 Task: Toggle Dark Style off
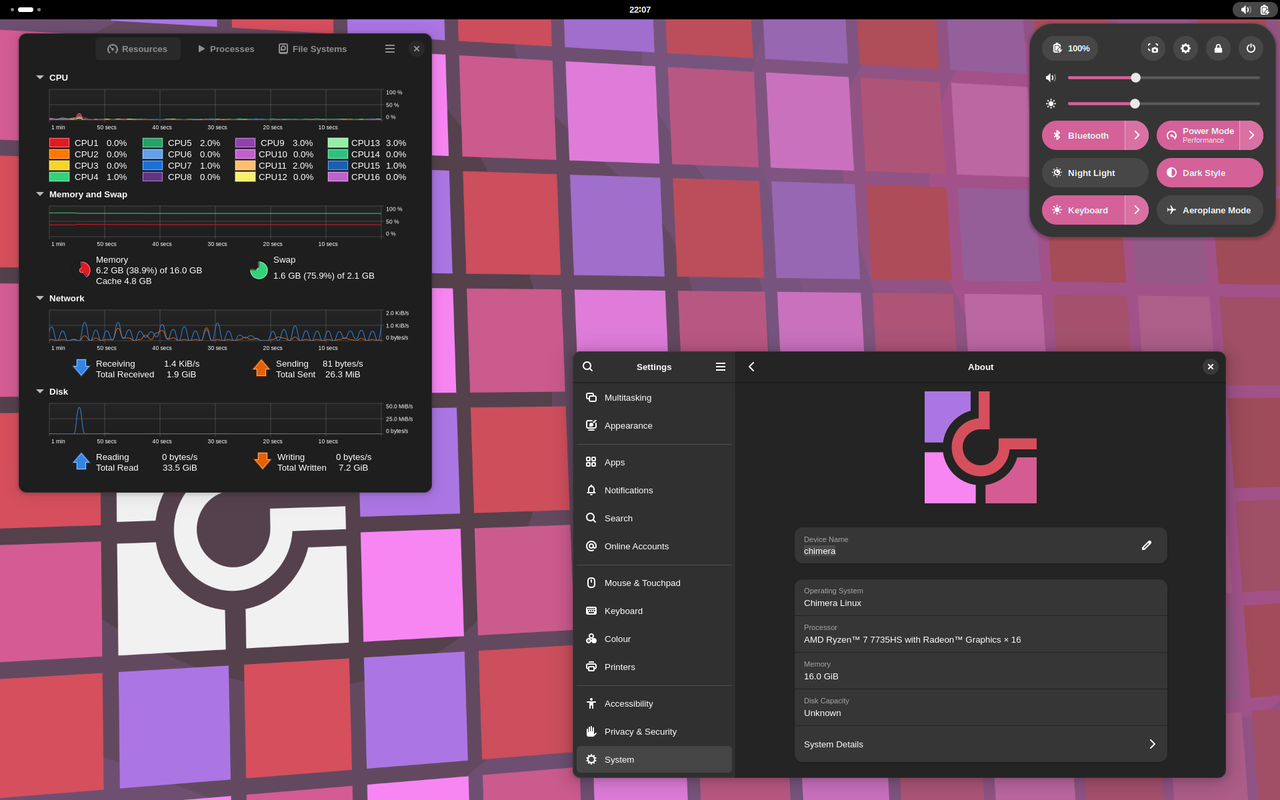[1210, 173]
